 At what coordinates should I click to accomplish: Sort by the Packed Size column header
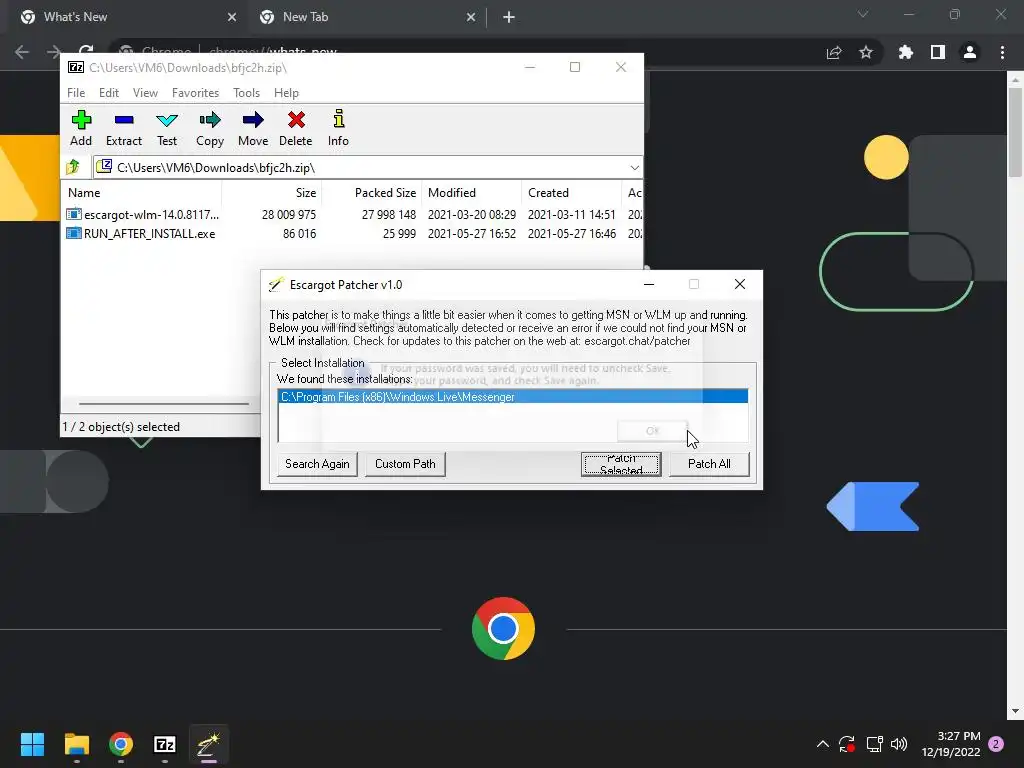coord(372,193)
